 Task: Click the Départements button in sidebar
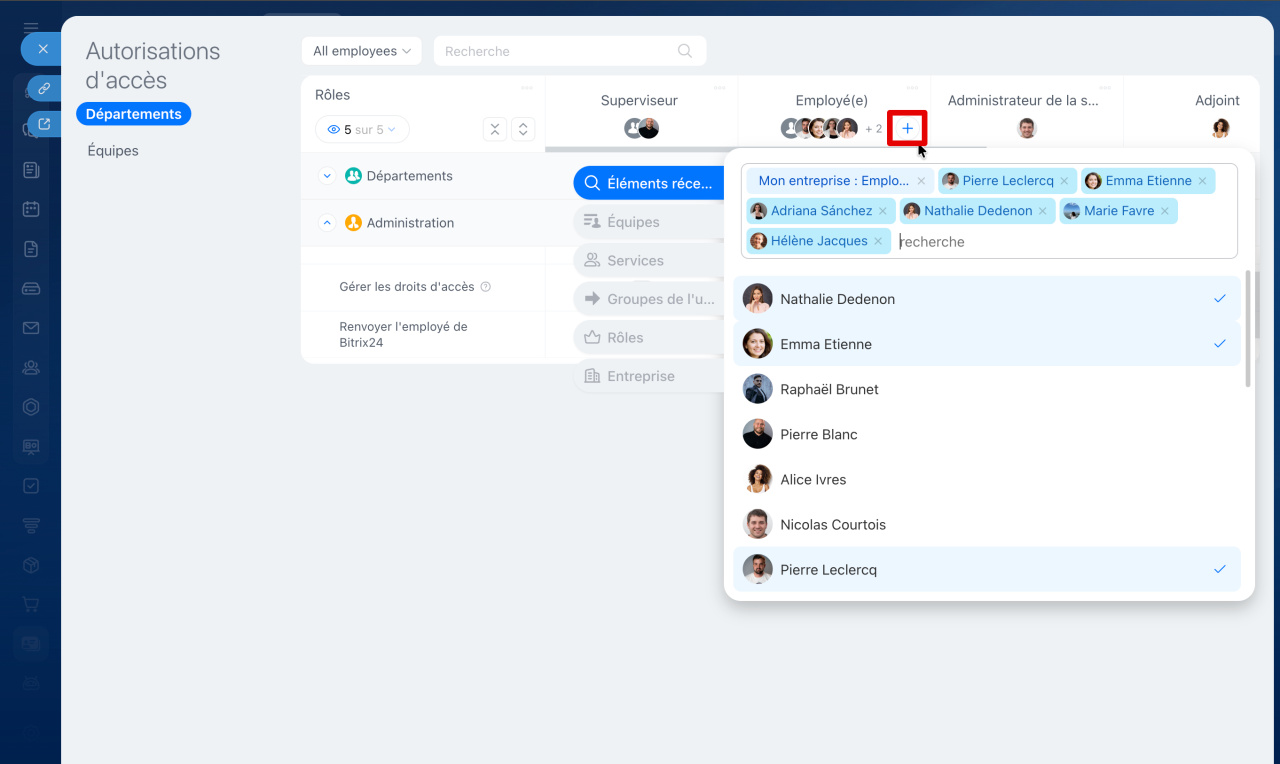[x=133, y=114]
